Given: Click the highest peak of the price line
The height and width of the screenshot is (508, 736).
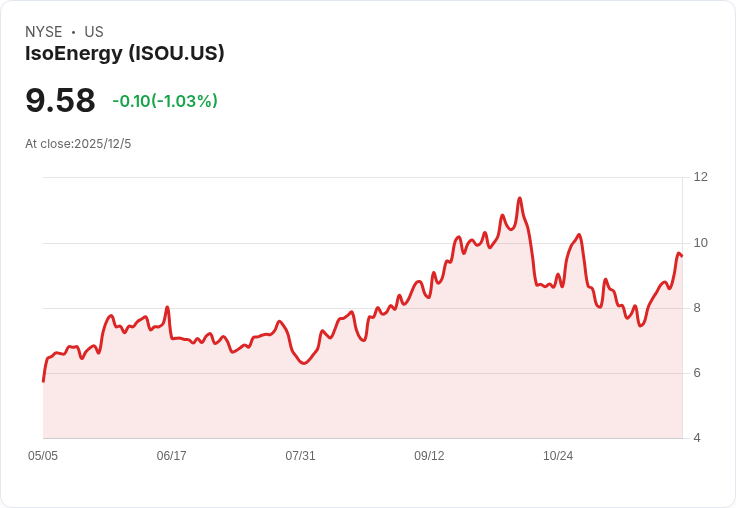Looking at the screenshot, I should (520, 198).
